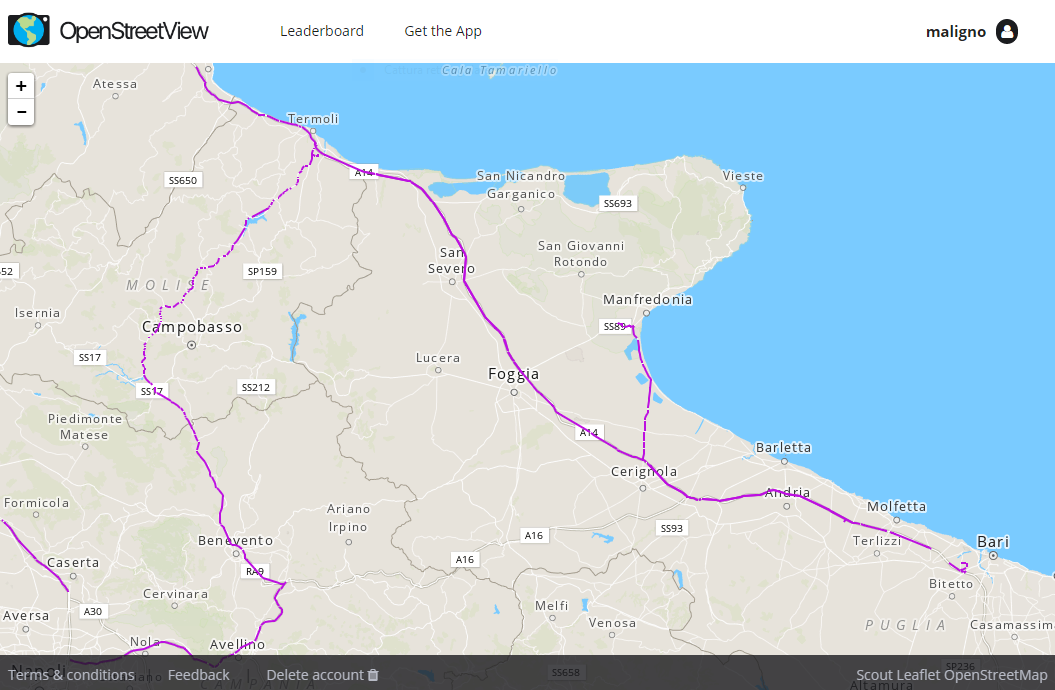1055x690 pixels.
Task: Click the PUGLIA region label
Action: [906, 625]
